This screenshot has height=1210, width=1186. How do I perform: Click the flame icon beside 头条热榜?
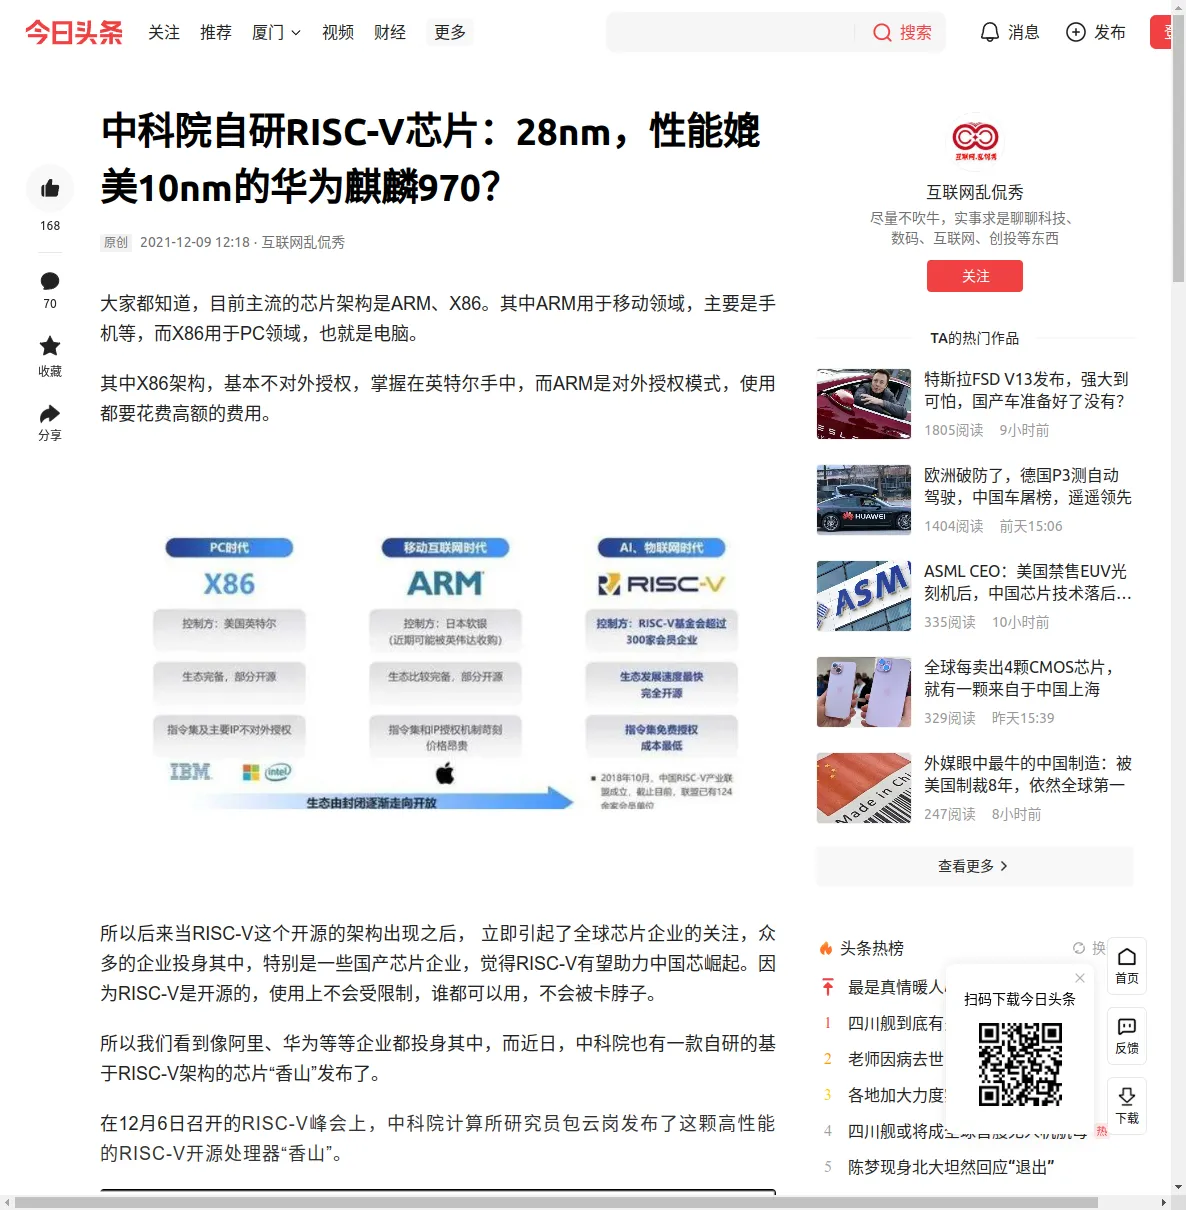[x=826, y=948]
